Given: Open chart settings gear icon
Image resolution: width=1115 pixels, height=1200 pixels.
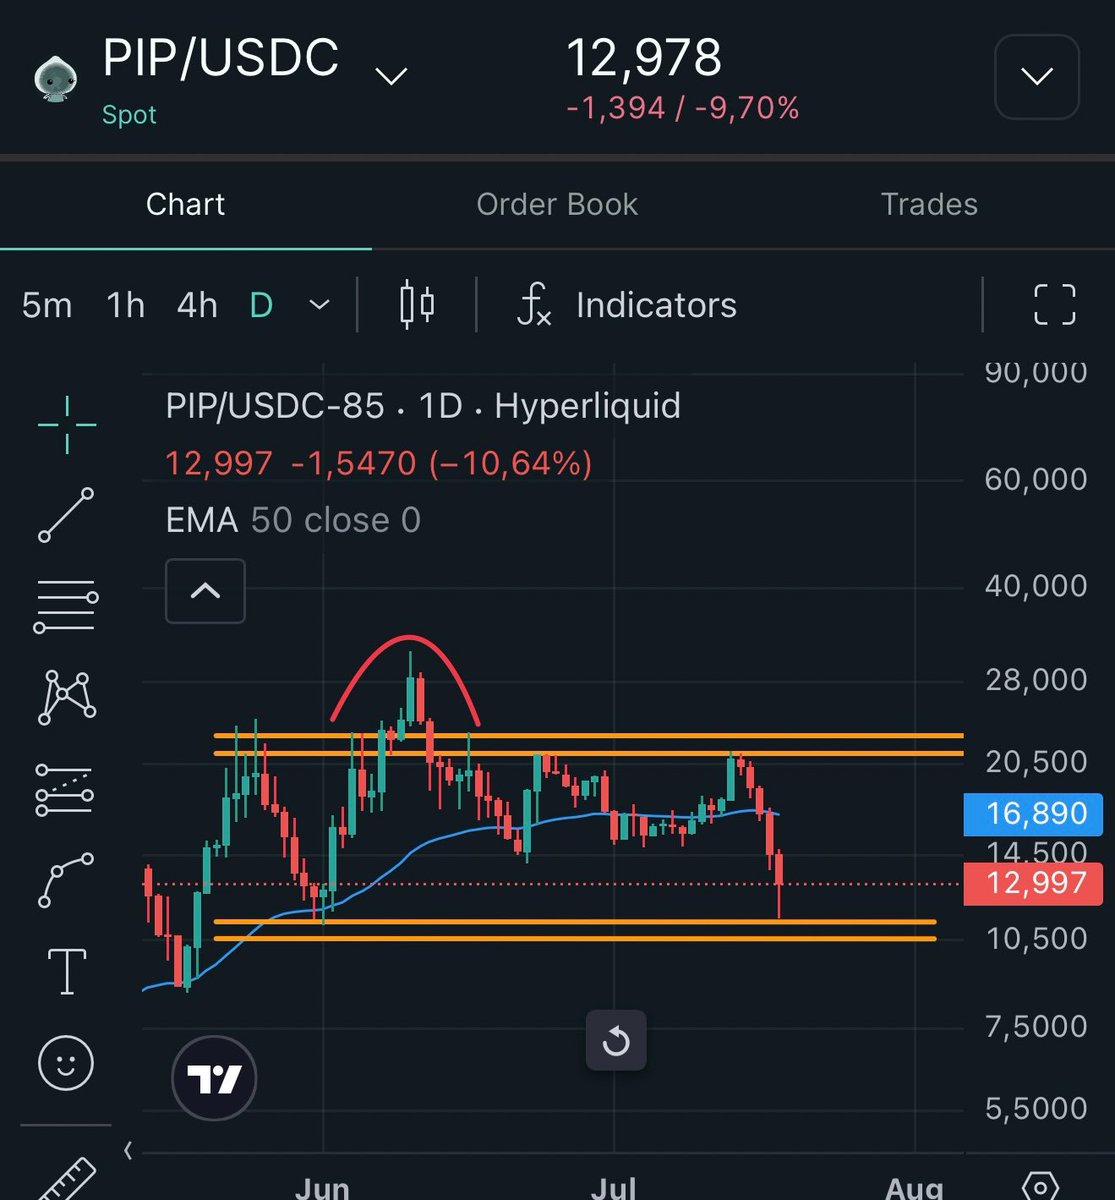Looking at the screenshot, I should [1040, 1186].
